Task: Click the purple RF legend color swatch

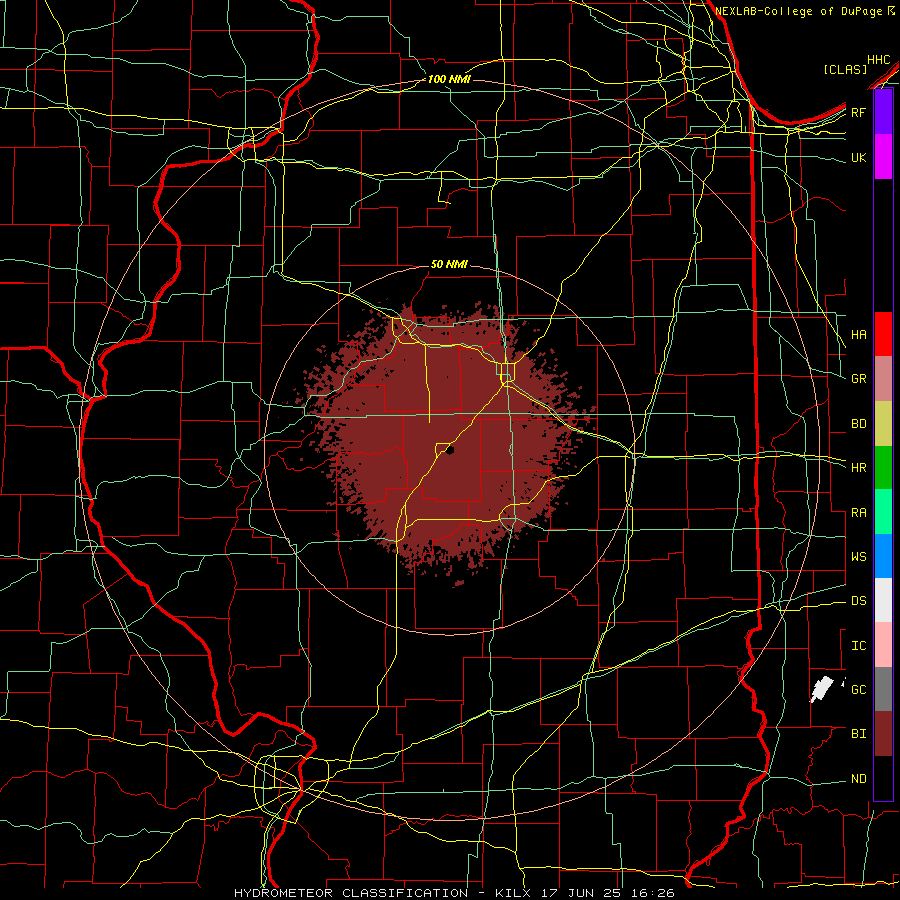Action: (883, 112)
